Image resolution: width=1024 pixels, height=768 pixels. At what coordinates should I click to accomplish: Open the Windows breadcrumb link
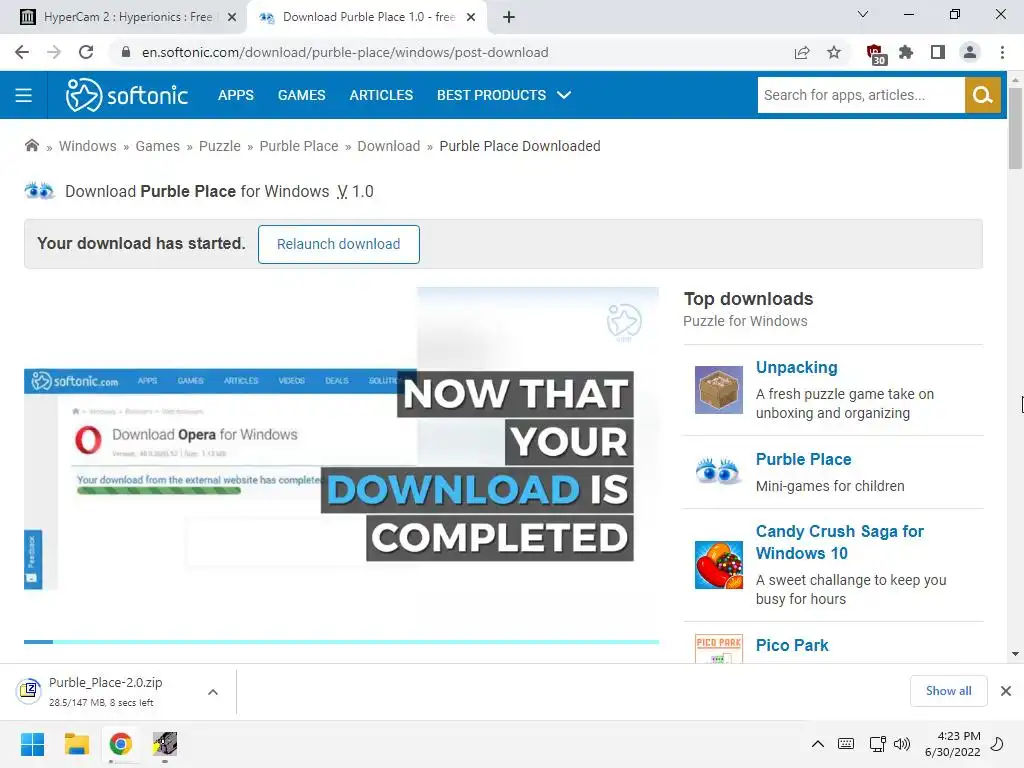coord(88,146)
